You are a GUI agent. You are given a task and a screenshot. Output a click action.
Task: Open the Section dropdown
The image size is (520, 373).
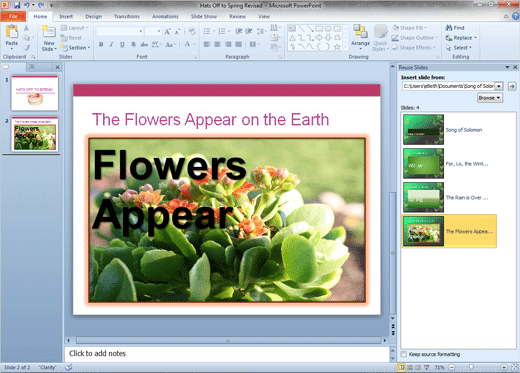click(x=76, y=48)
